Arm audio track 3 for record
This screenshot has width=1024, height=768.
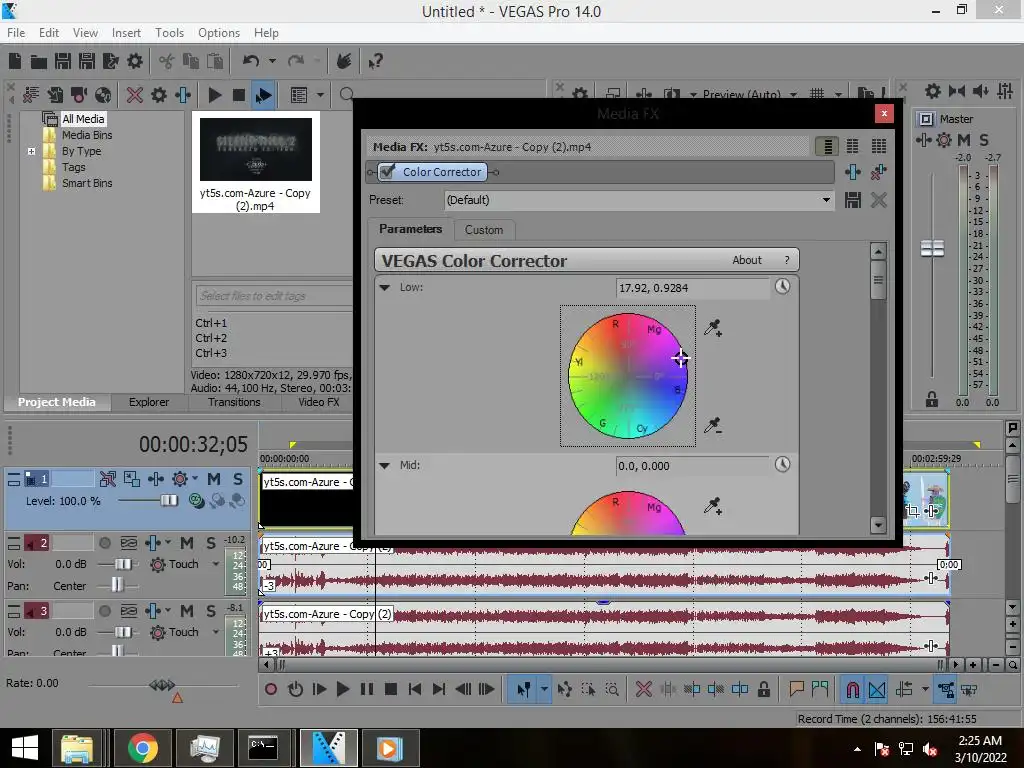104,611
